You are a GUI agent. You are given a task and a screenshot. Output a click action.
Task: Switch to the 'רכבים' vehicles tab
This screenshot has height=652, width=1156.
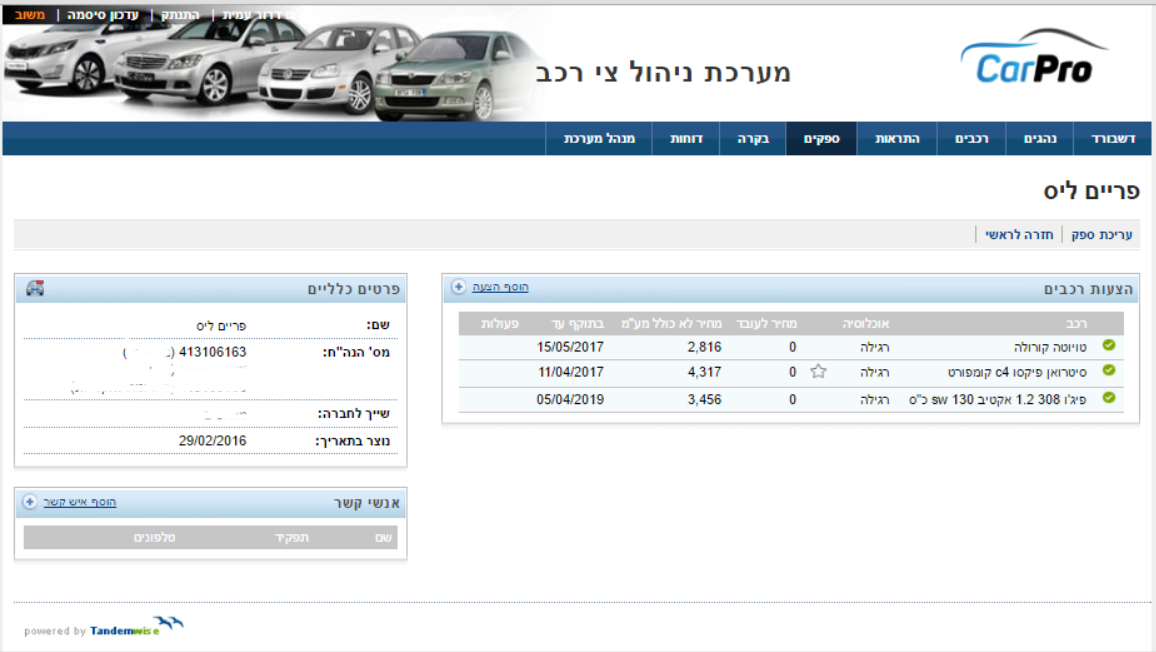point(971,139)
